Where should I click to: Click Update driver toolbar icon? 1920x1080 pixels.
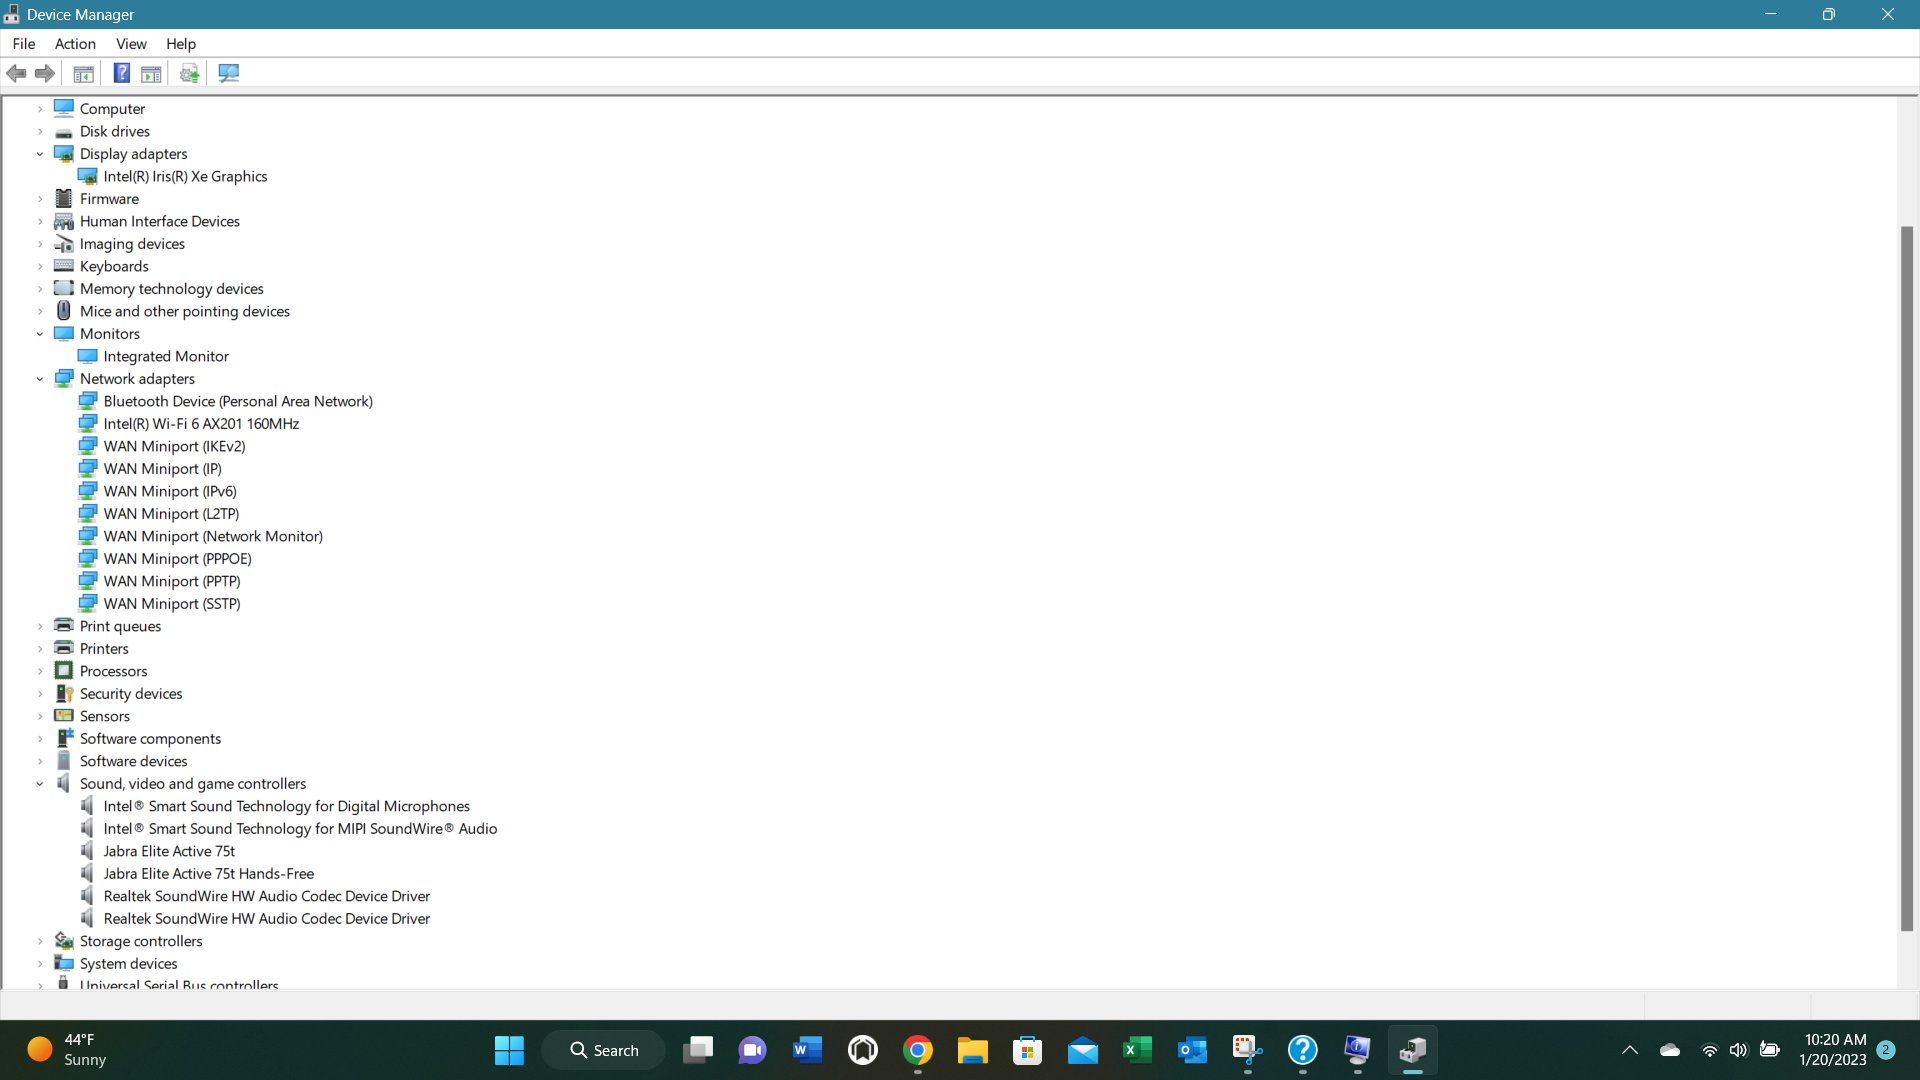point(189,73)
